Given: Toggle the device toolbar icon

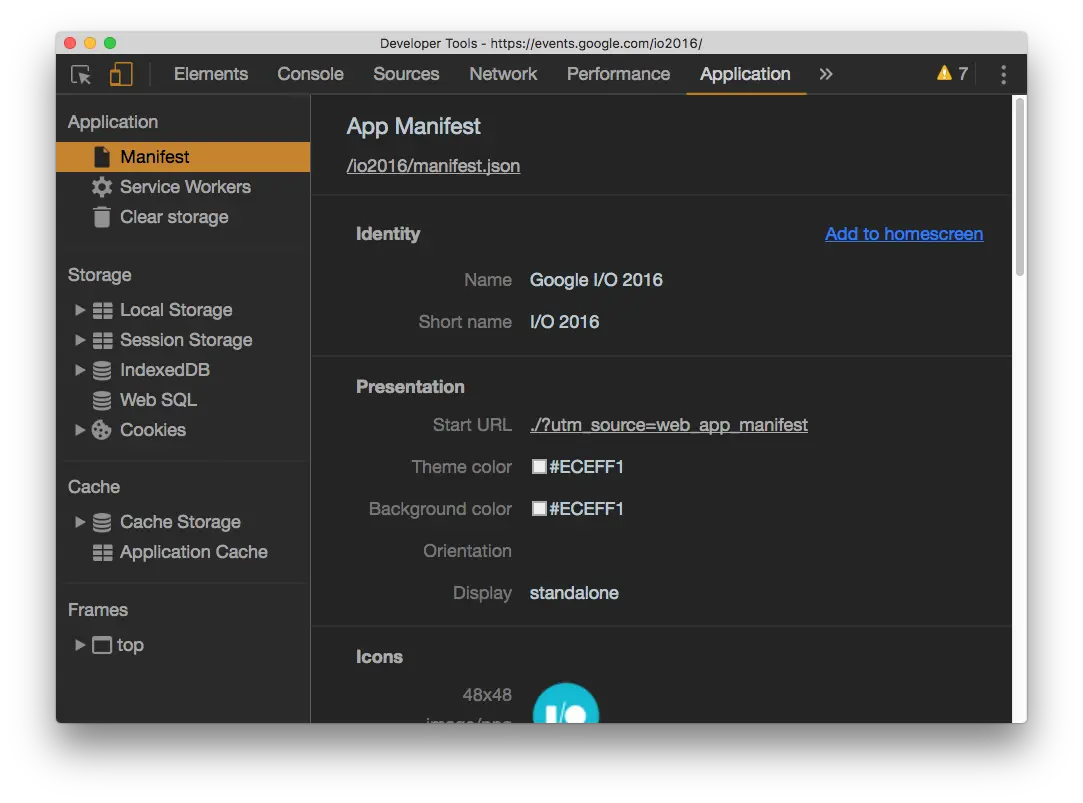Looking at the screenshot, I should (121, 74).
